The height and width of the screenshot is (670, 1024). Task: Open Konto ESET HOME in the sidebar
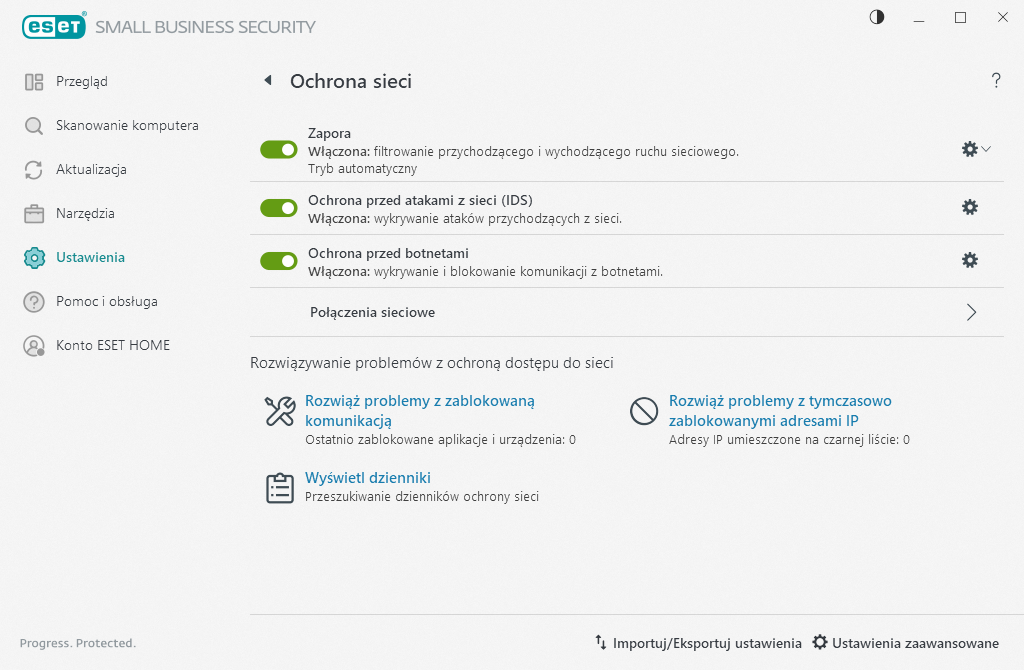click(112, 345)
